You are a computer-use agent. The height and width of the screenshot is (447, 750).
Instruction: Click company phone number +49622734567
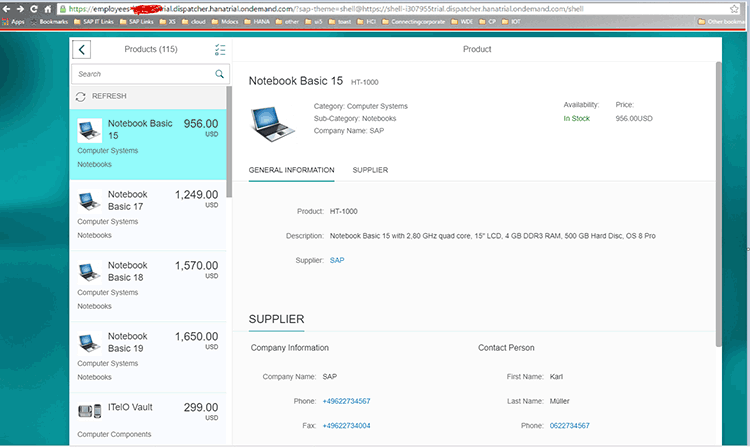pyautogui.click(x=346, y=401)
